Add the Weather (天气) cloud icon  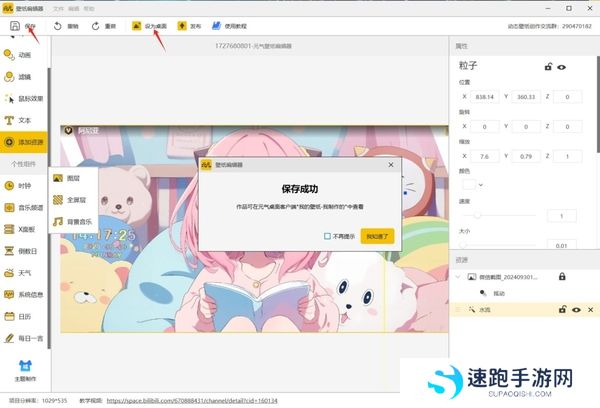pos(9,273)
